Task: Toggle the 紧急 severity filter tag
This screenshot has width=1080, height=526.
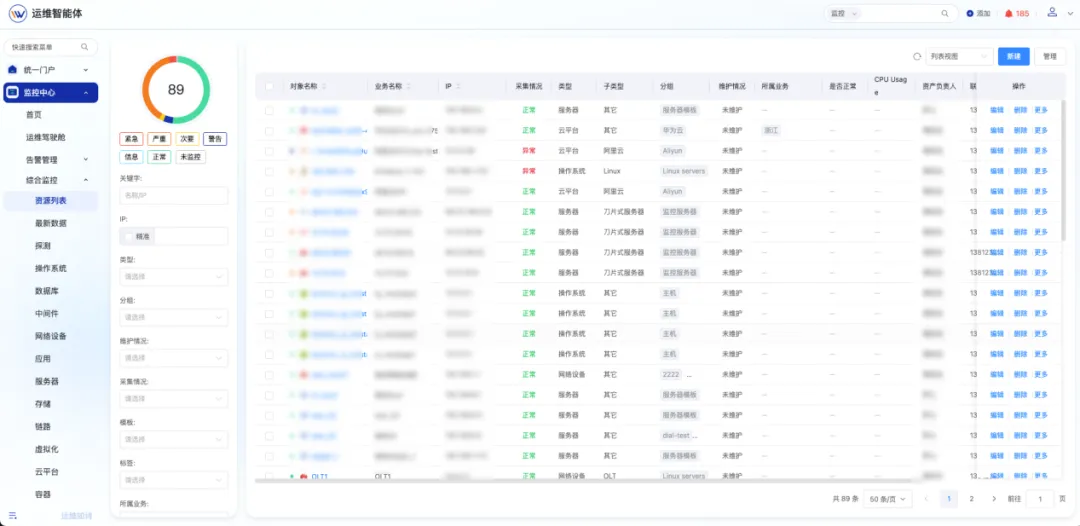Action: [x=130, y=138]
